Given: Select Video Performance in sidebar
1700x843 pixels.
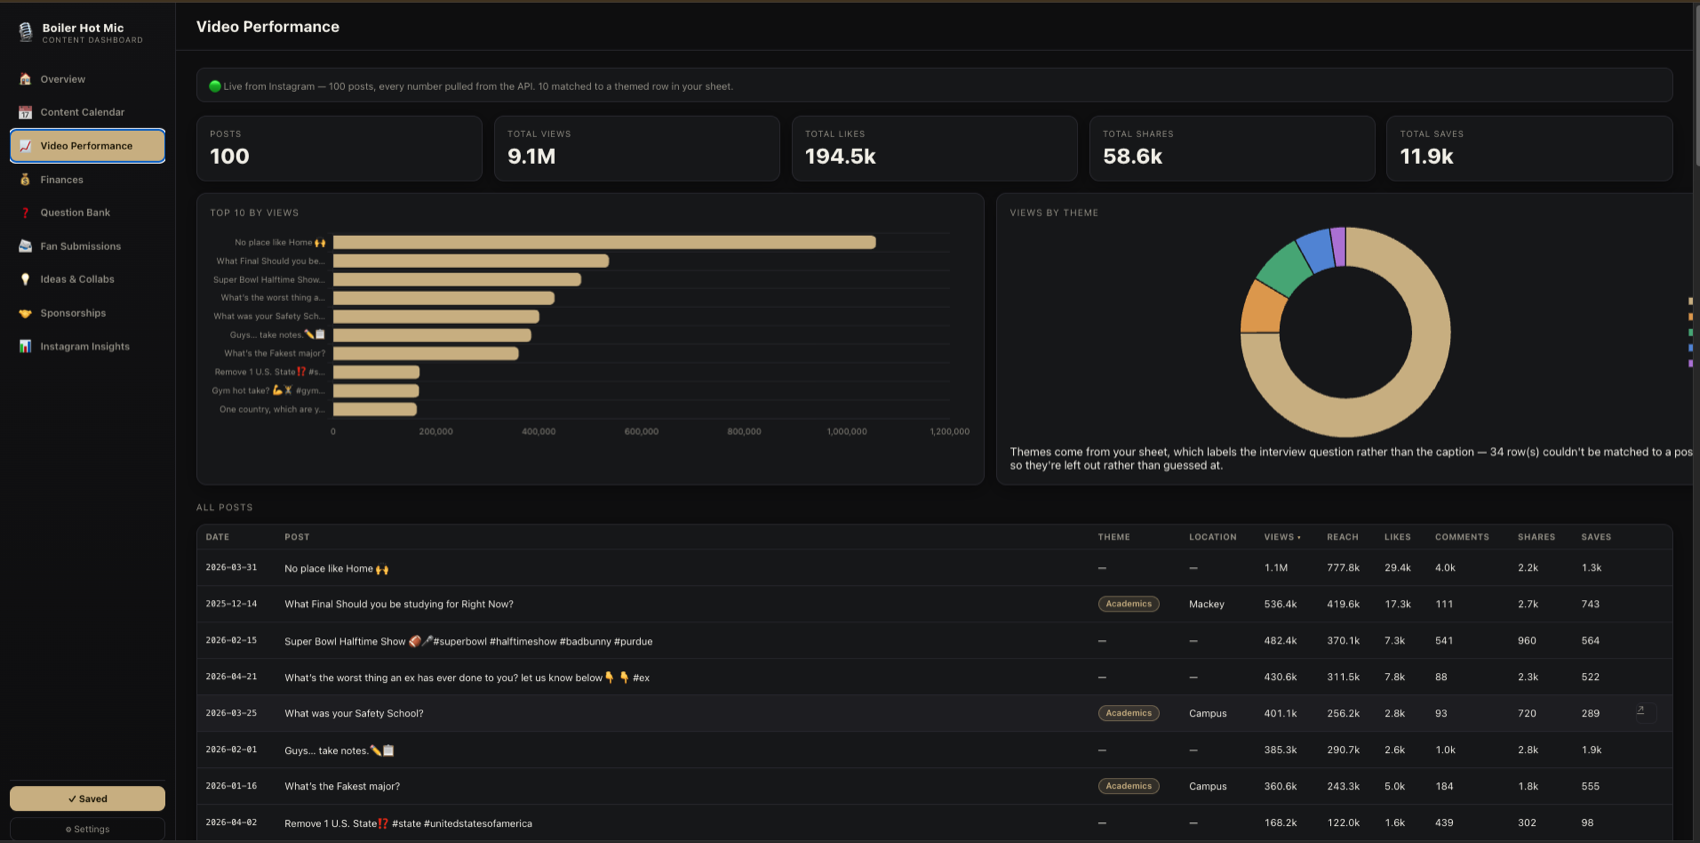Looking at the screenshot, I should pos(87,146).
